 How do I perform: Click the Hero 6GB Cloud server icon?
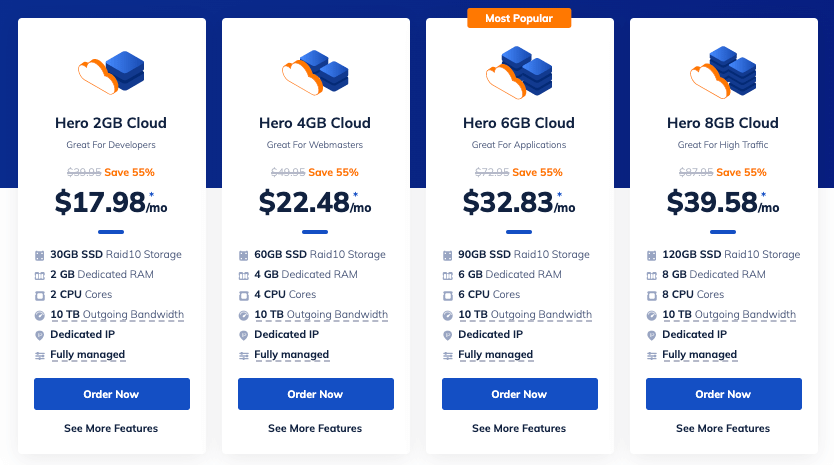(x=519, y=70)
